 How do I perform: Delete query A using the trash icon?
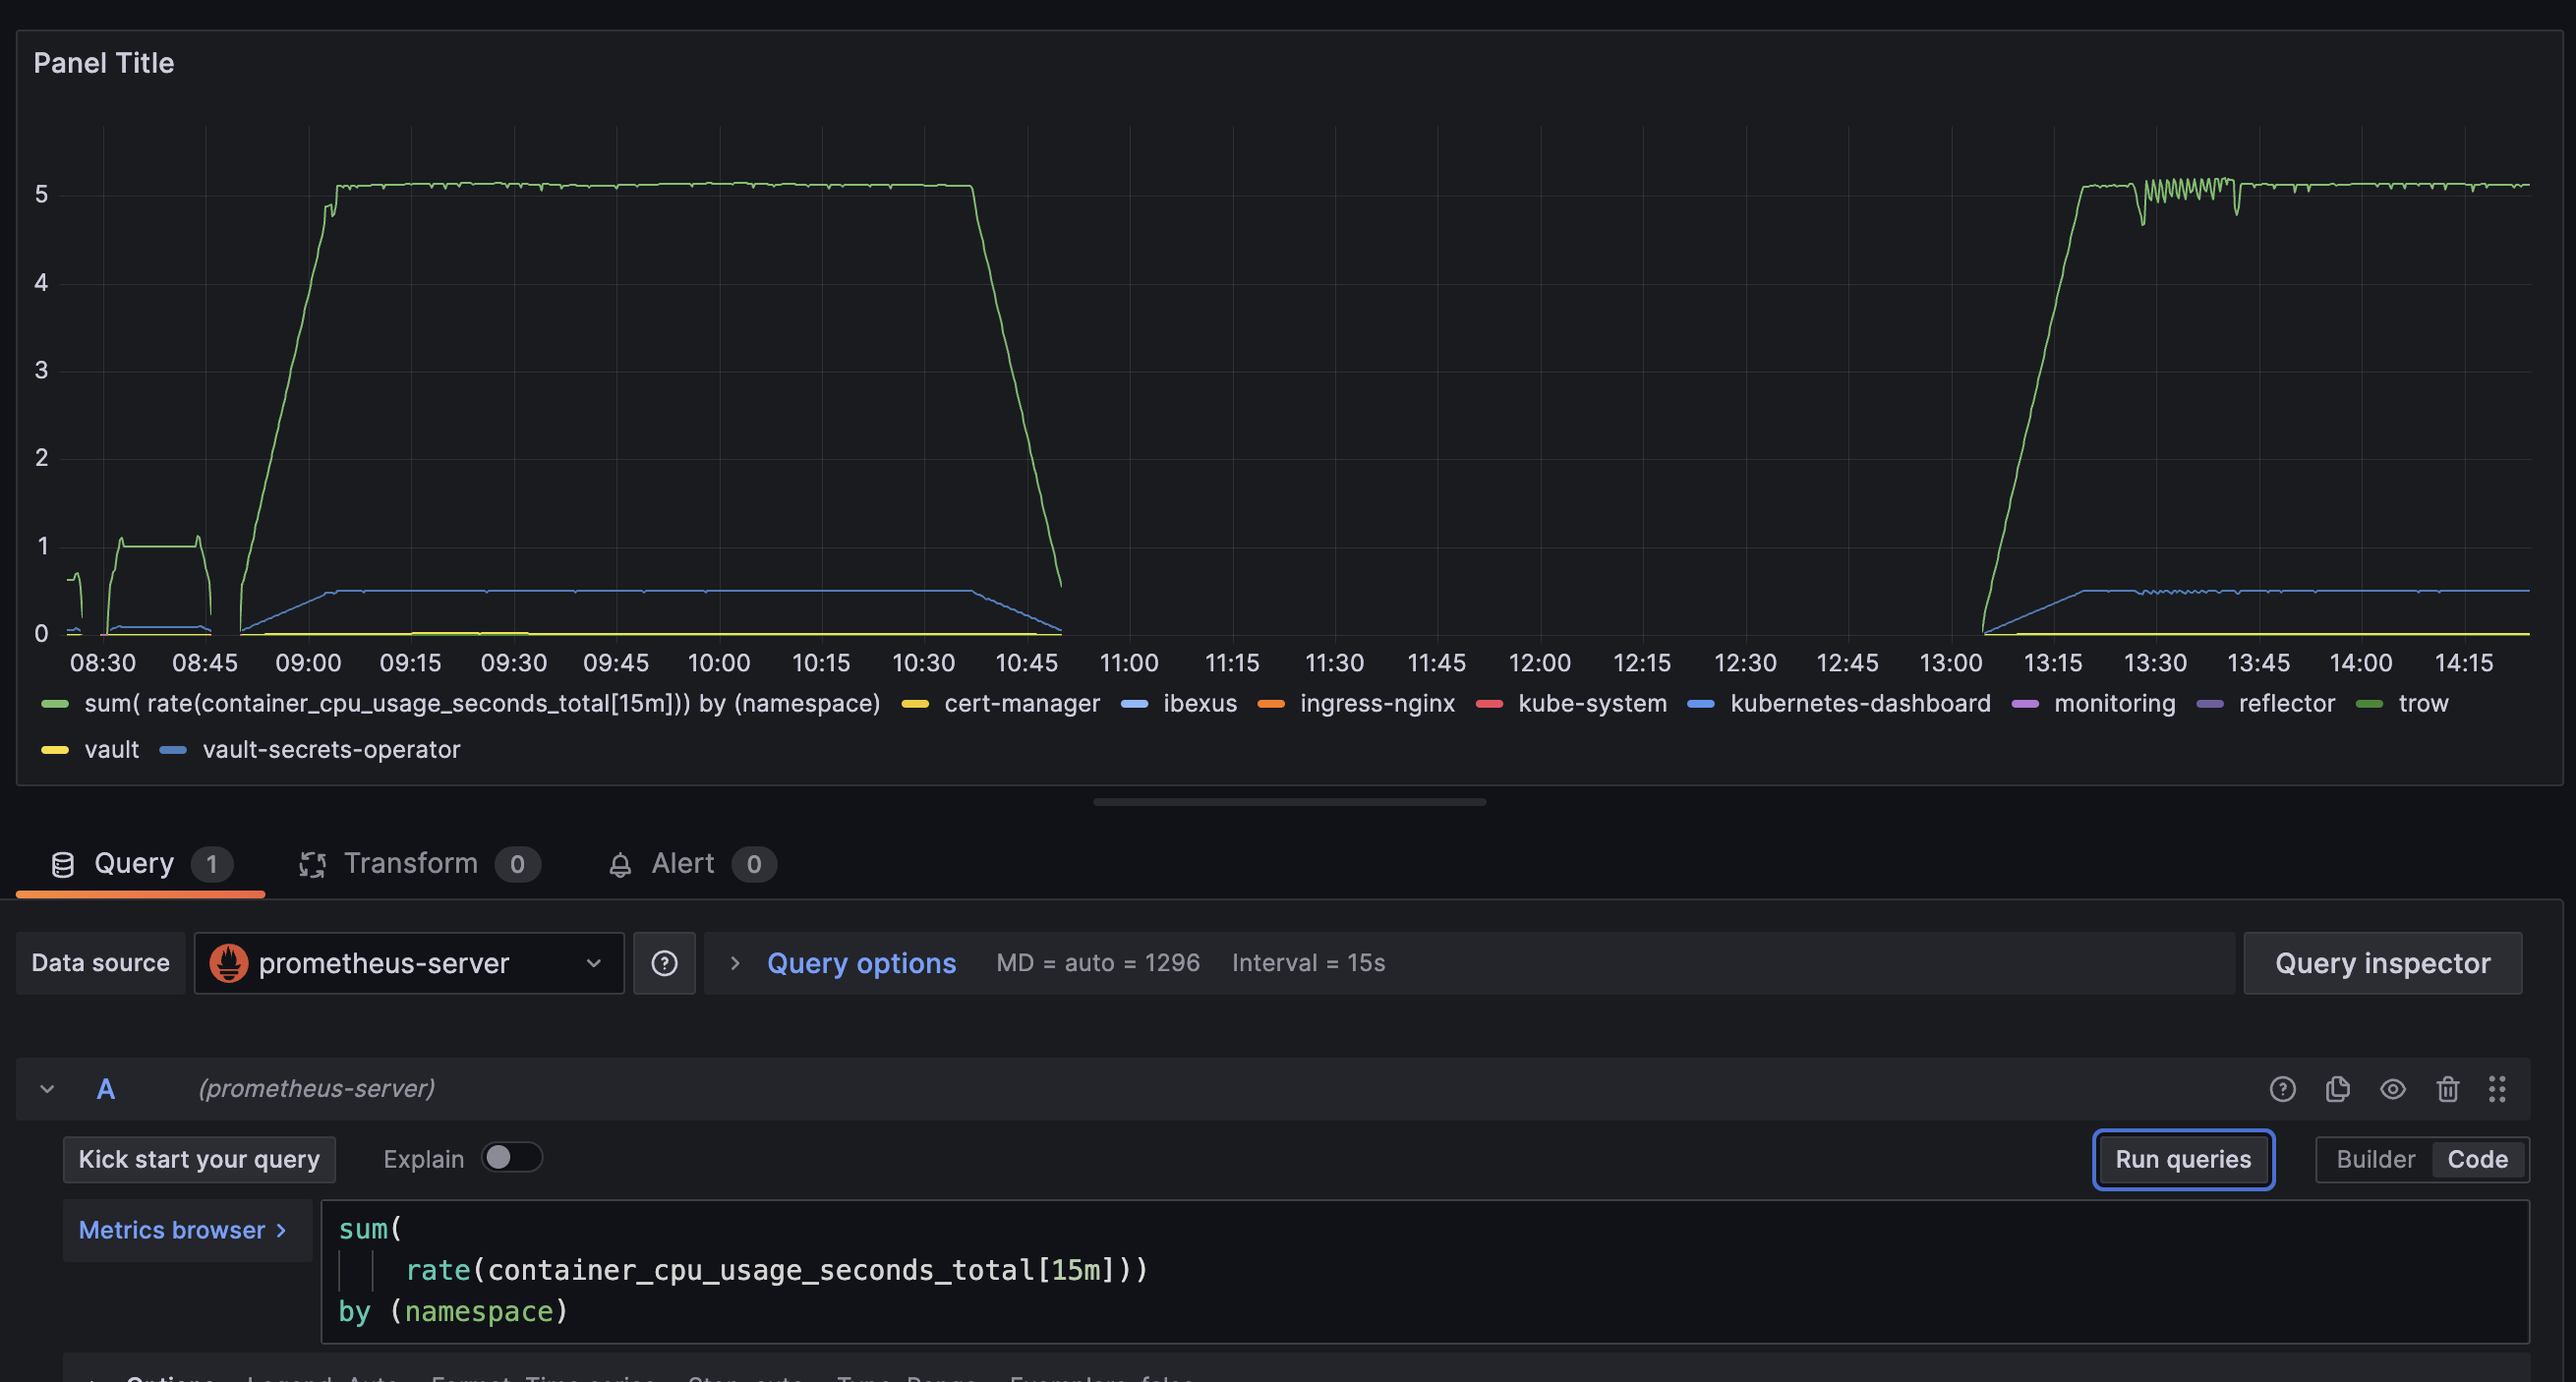pyautogui.click(x=2447, y=1089)
